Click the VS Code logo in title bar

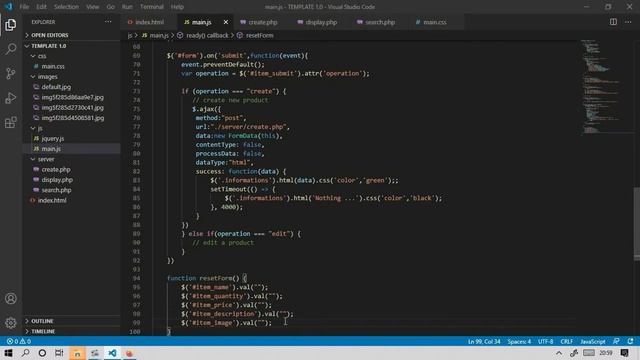click(x=8, y=7)
